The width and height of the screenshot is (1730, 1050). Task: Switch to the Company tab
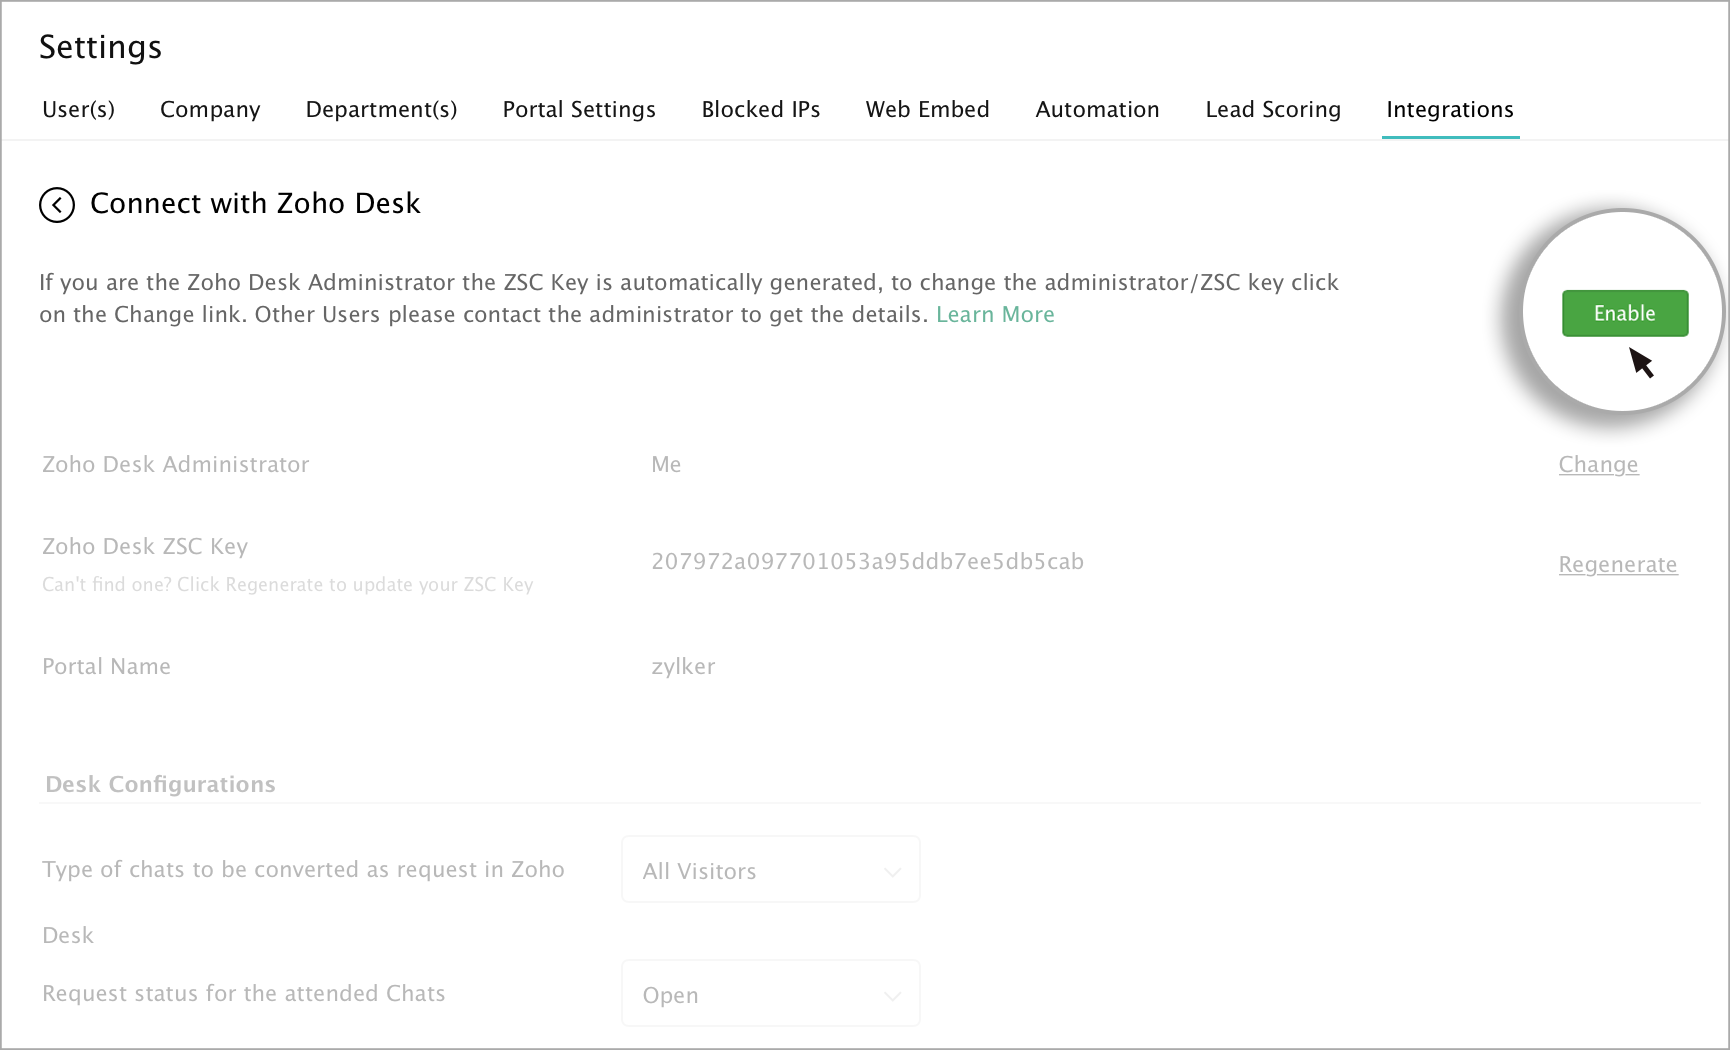point(210,110)
